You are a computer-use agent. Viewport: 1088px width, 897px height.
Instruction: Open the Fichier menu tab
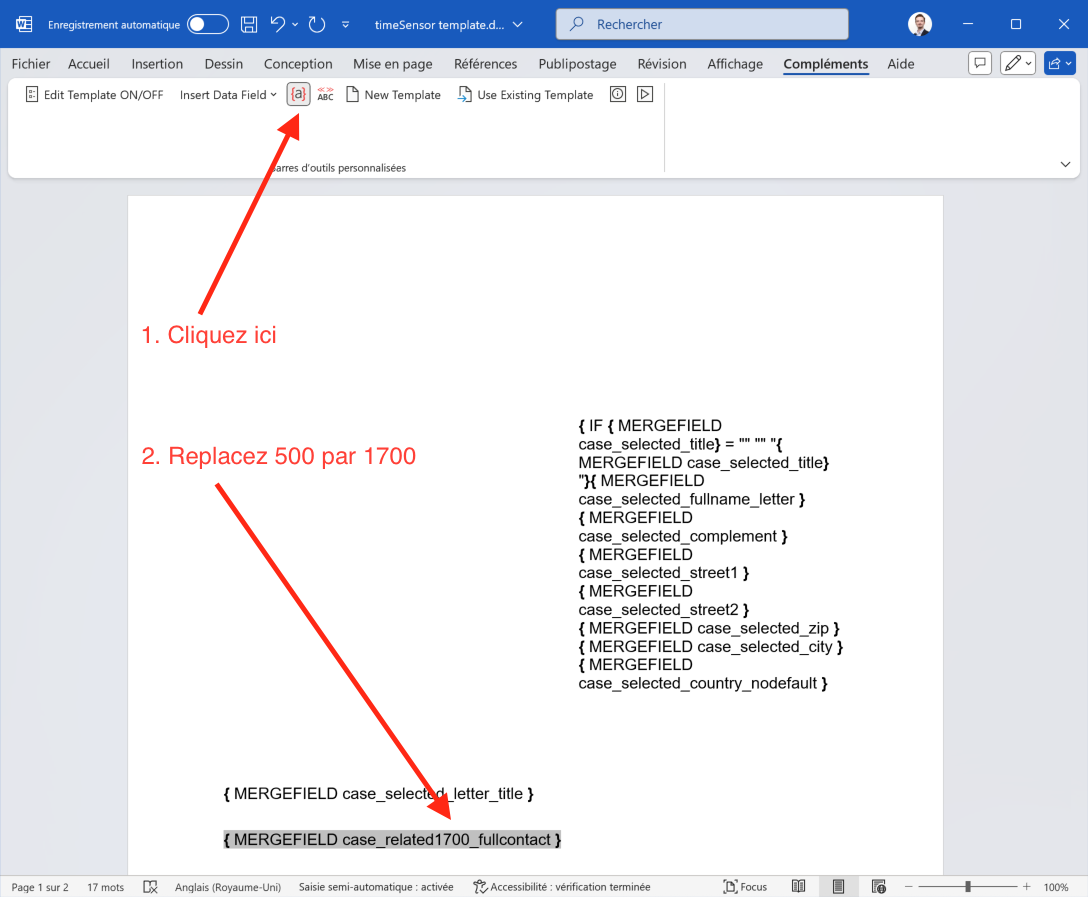coord(31,64)
